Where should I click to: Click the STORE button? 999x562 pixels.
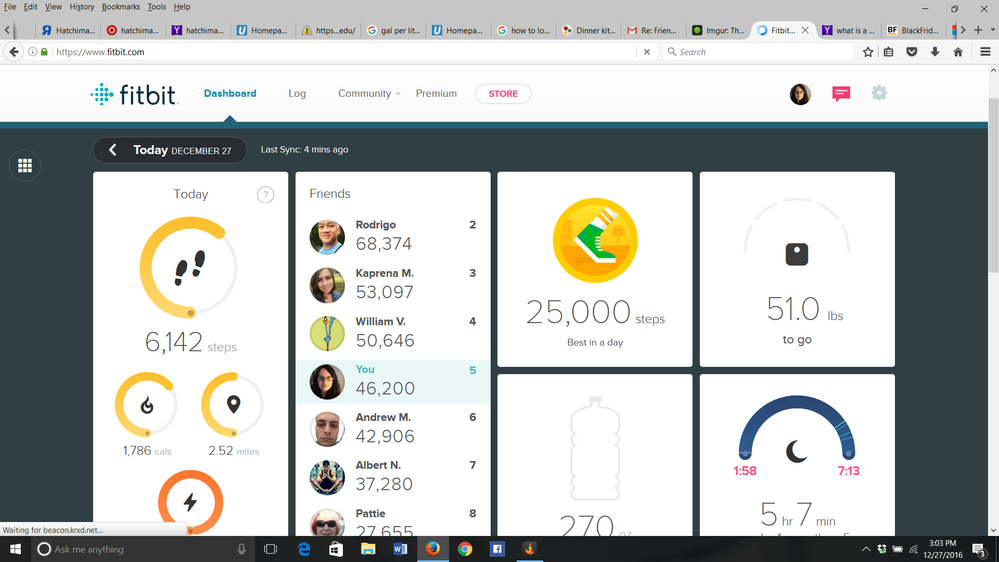[x=503, y=94]
